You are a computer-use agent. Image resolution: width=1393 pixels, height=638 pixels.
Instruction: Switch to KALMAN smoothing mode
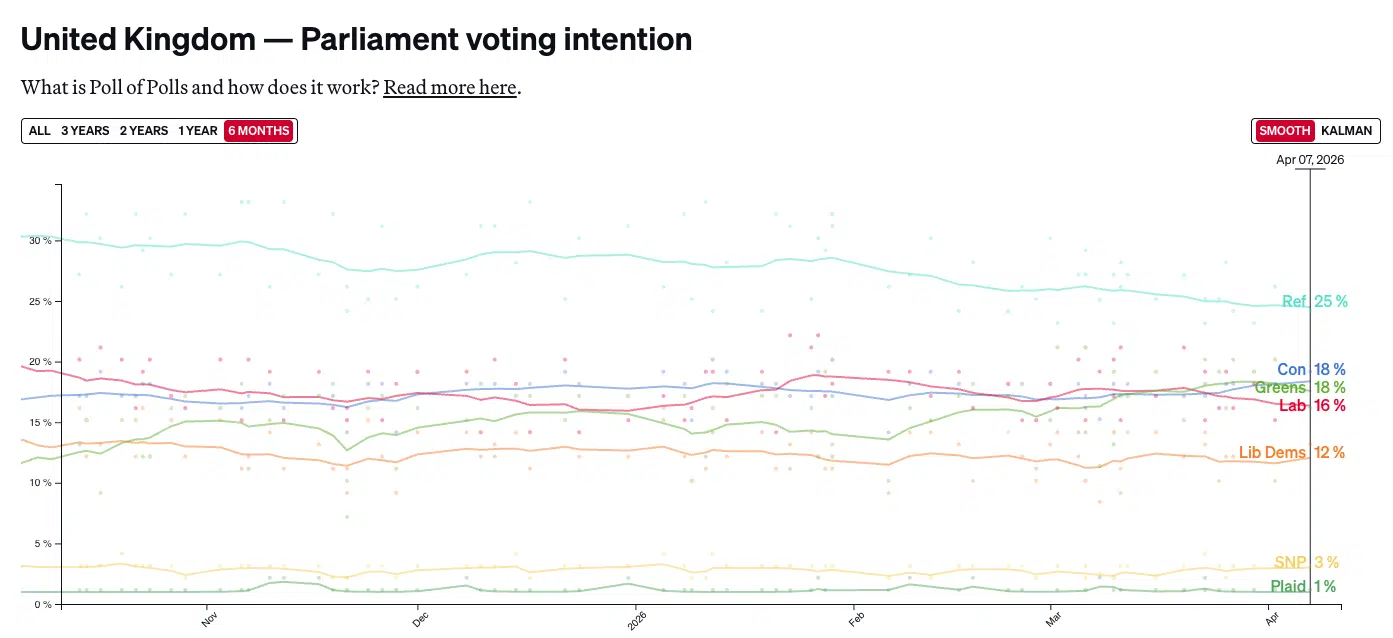click(1346, 130)
